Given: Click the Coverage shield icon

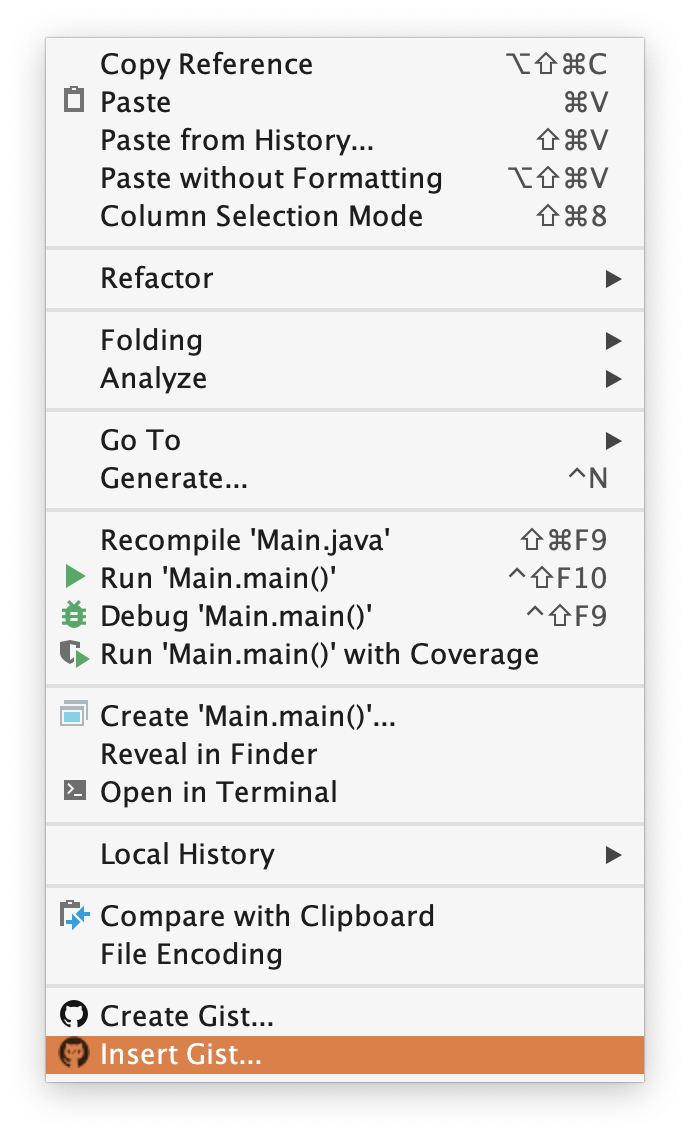Looking at the screenshot, I should [x=74, y=654].
